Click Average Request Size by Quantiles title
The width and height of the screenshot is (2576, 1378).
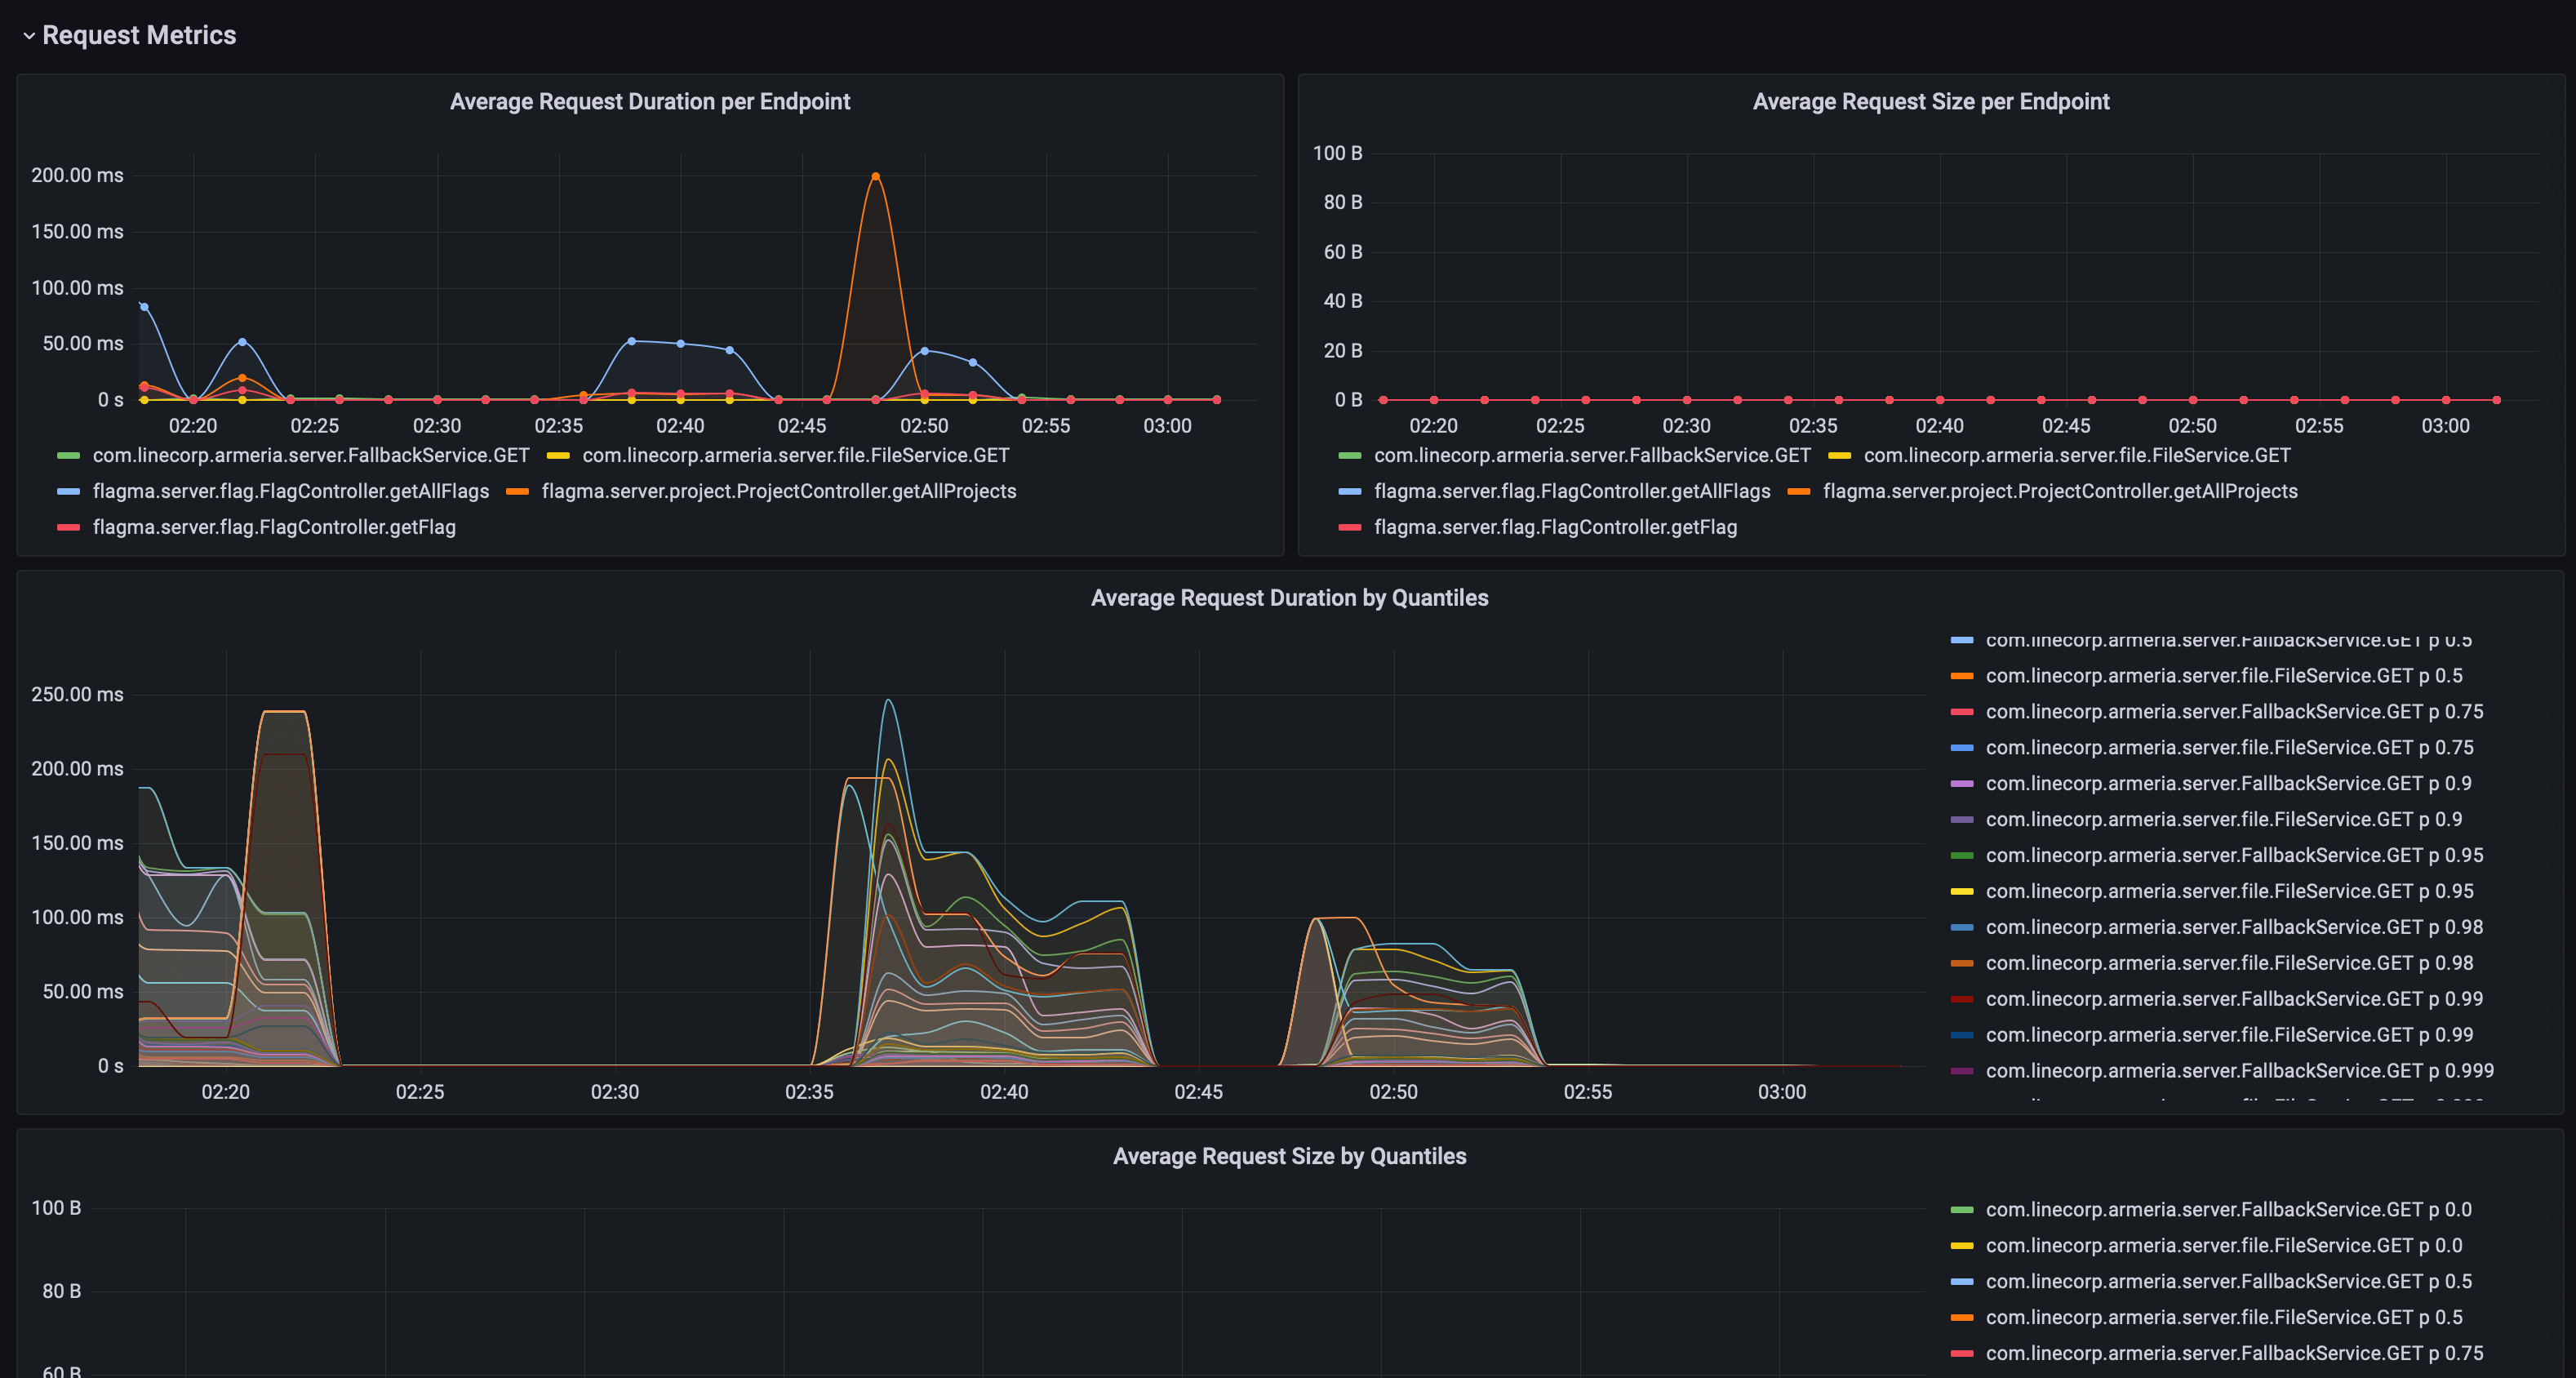point(1288,1156)
